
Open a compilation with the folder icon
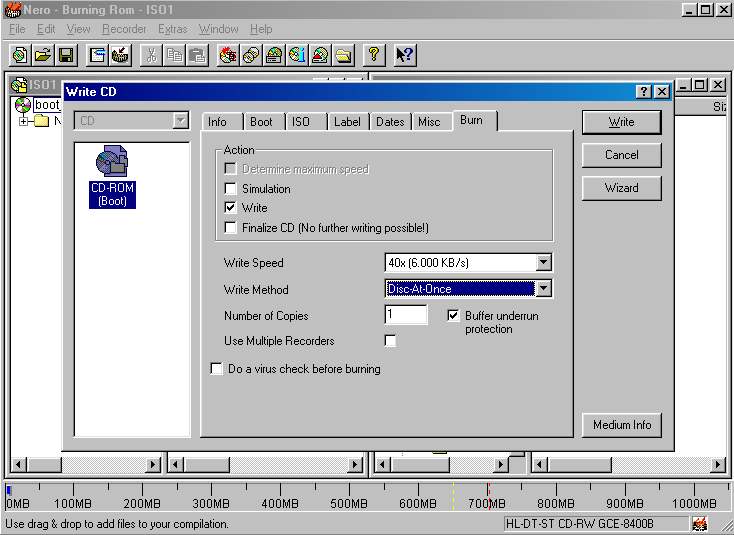(43, 55)
